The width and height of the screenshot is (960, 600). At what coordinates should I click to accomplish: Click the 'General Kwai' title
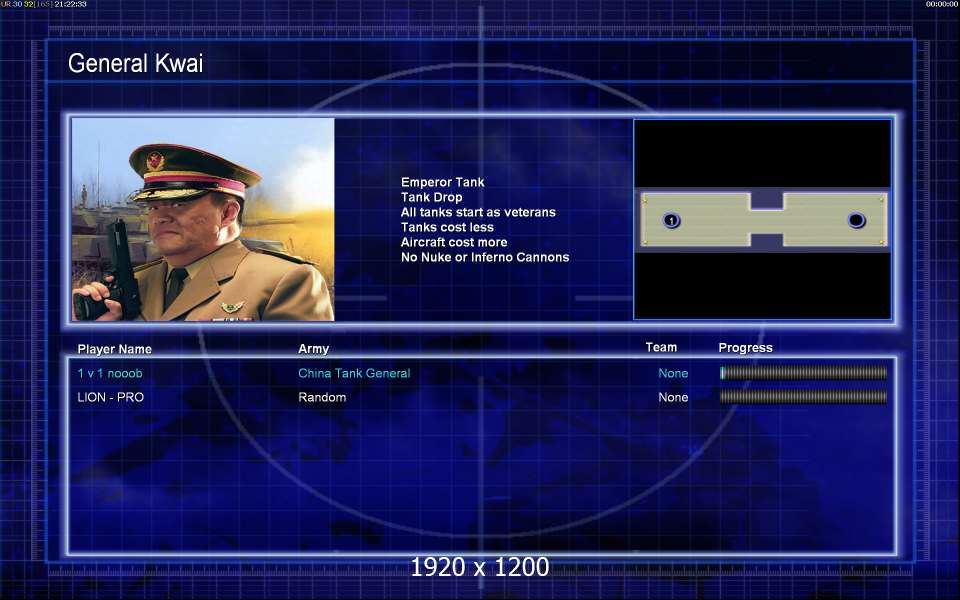(135, 63)
